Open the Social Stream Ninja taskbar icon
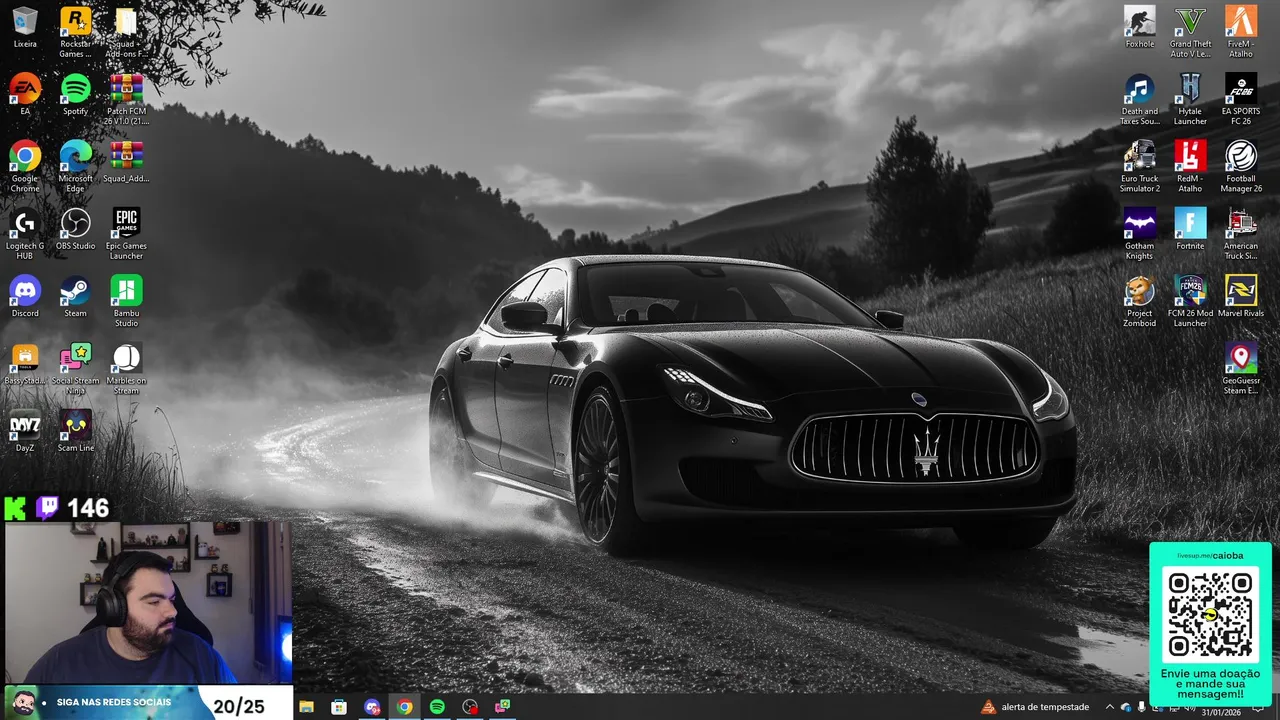Image resolution: width=1280 pixels, height=720 pixels. pos(503,707)
